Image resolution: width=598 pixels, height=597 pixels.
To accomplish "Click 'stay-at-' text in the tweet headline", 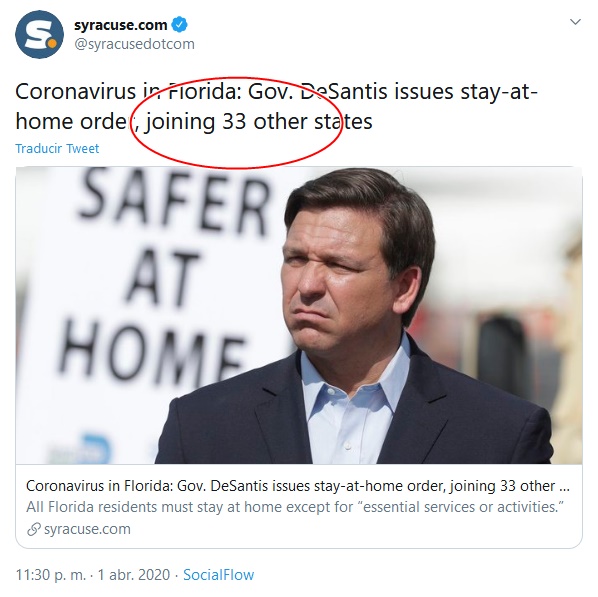I will point(499,92).
